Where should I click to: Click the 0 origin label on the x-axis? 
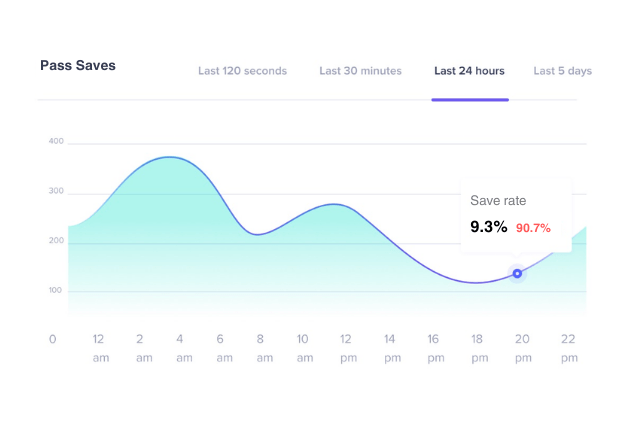tap(53, 339)
